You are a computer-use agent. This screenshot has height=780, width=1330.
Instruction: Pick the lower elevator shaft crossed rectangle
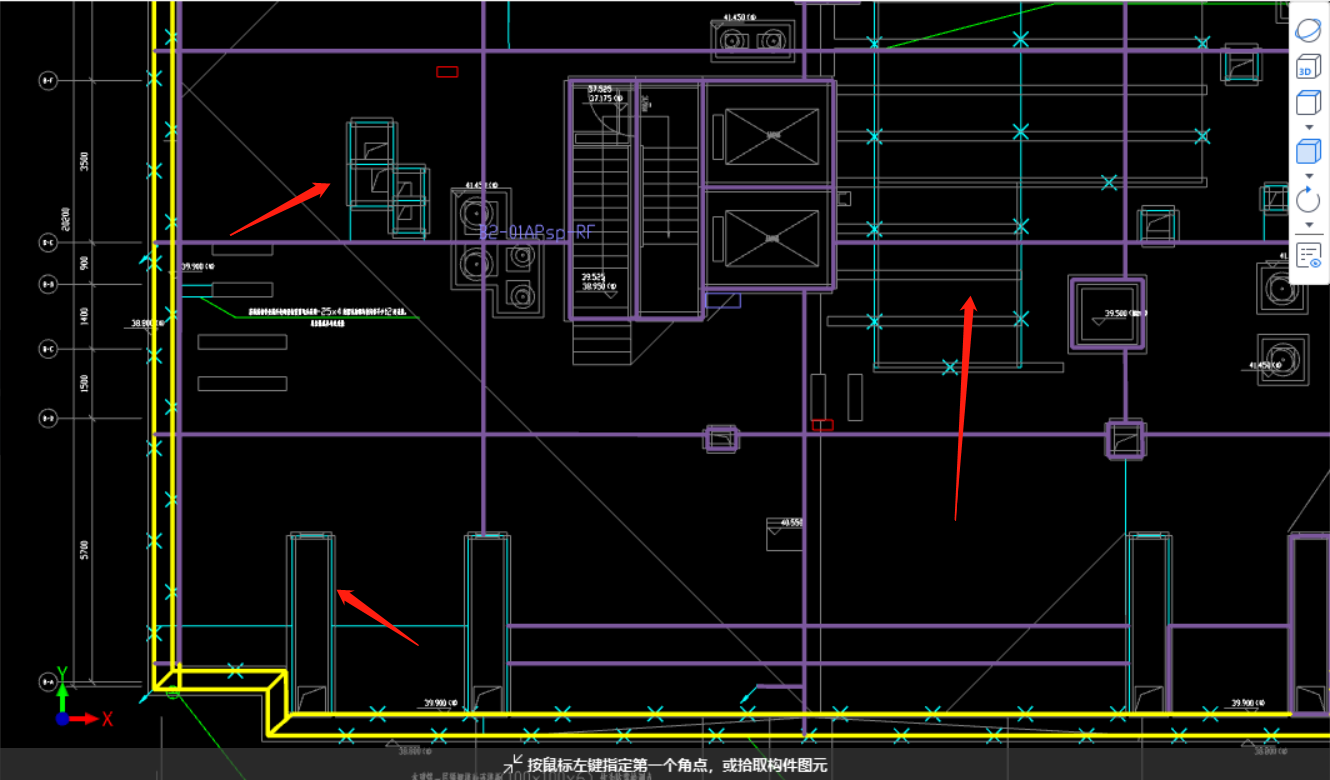point(771,239)
